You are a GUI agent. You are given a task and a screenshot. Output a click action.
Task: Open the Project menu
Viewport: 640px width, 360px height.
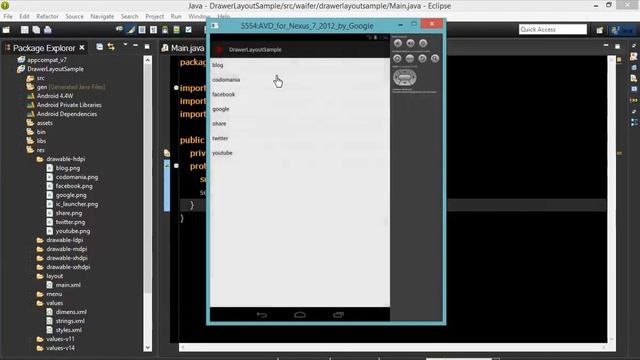click(x=155, y=16)
